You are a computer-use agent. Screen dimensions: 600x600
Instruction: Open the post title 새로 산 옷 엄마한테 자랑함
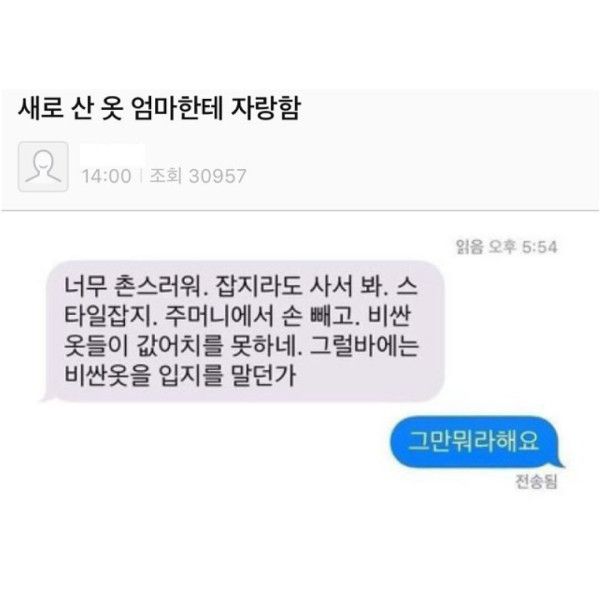point(159,108)
